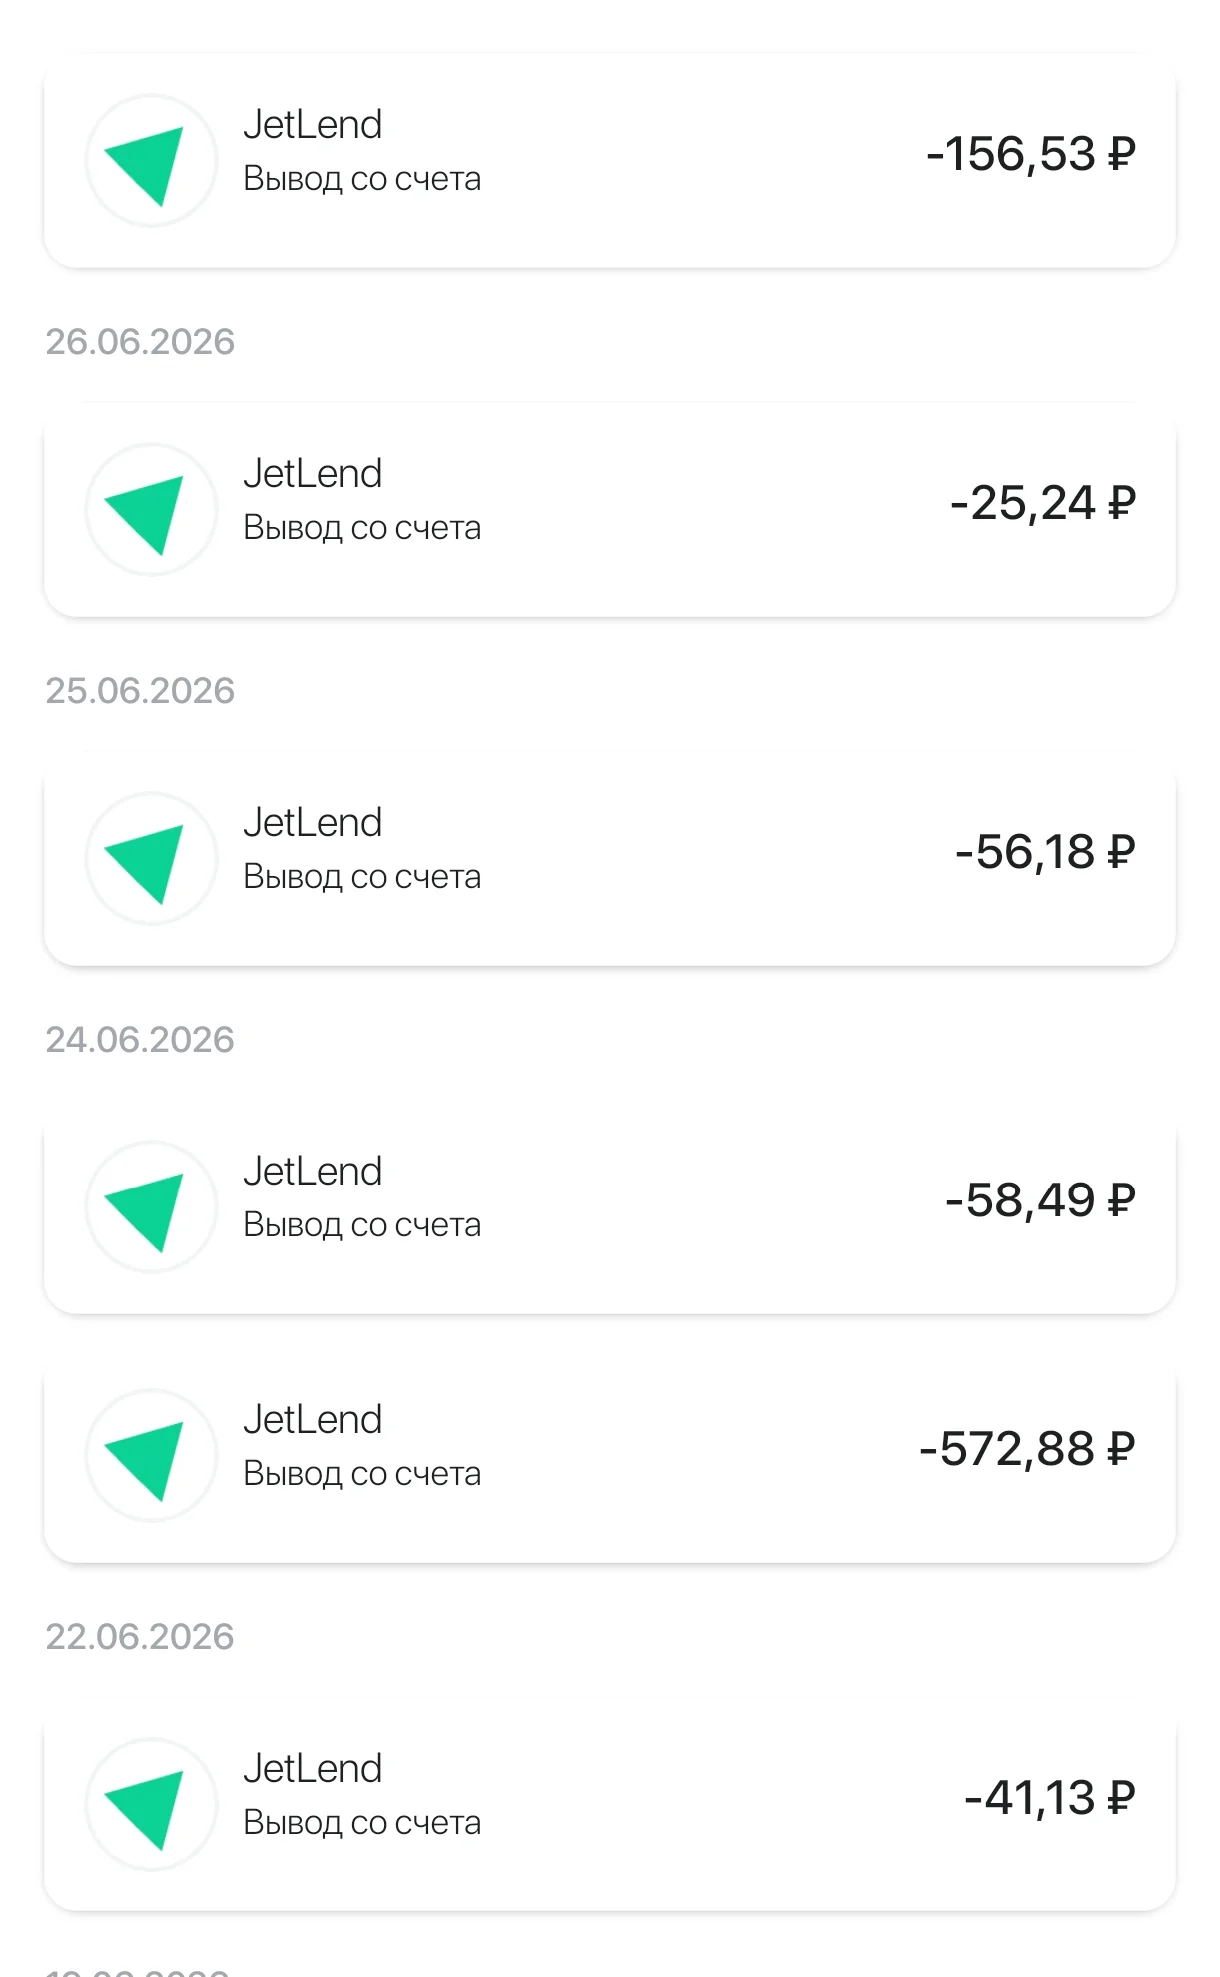Open the -58,49 ₽ withdrawal card
The height and width of the screenshot is (1977, 1220).
[x=610, y=1207]
